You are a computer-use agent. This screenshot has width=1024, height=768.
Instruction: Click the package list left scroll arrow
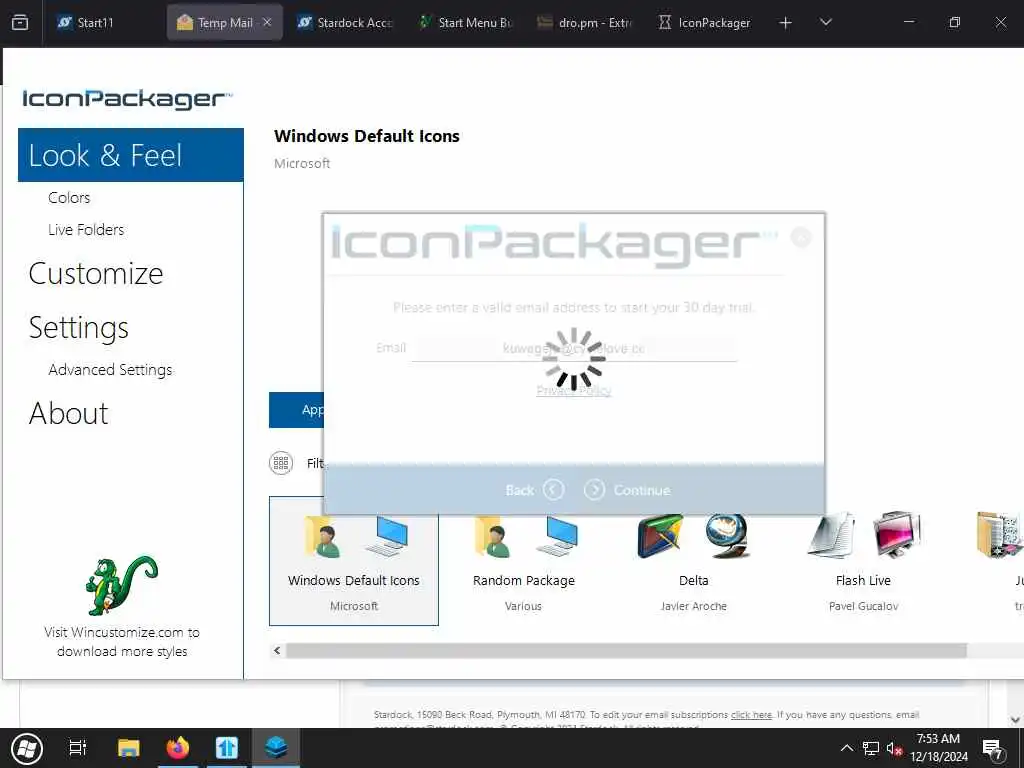[277, 650]
